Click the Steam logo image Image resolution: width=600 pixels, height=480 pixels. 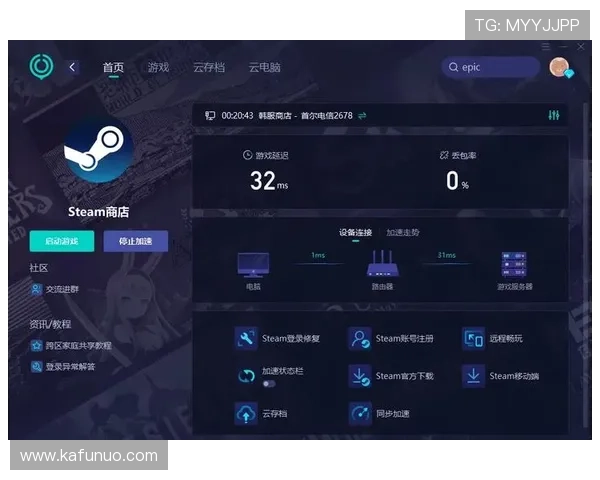(100, 150)
